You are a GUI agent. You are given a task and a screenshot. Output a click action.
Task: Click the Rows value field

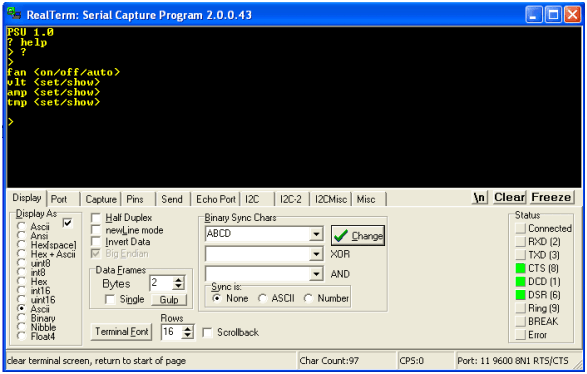pyautogui.click(x=172, y=332)
